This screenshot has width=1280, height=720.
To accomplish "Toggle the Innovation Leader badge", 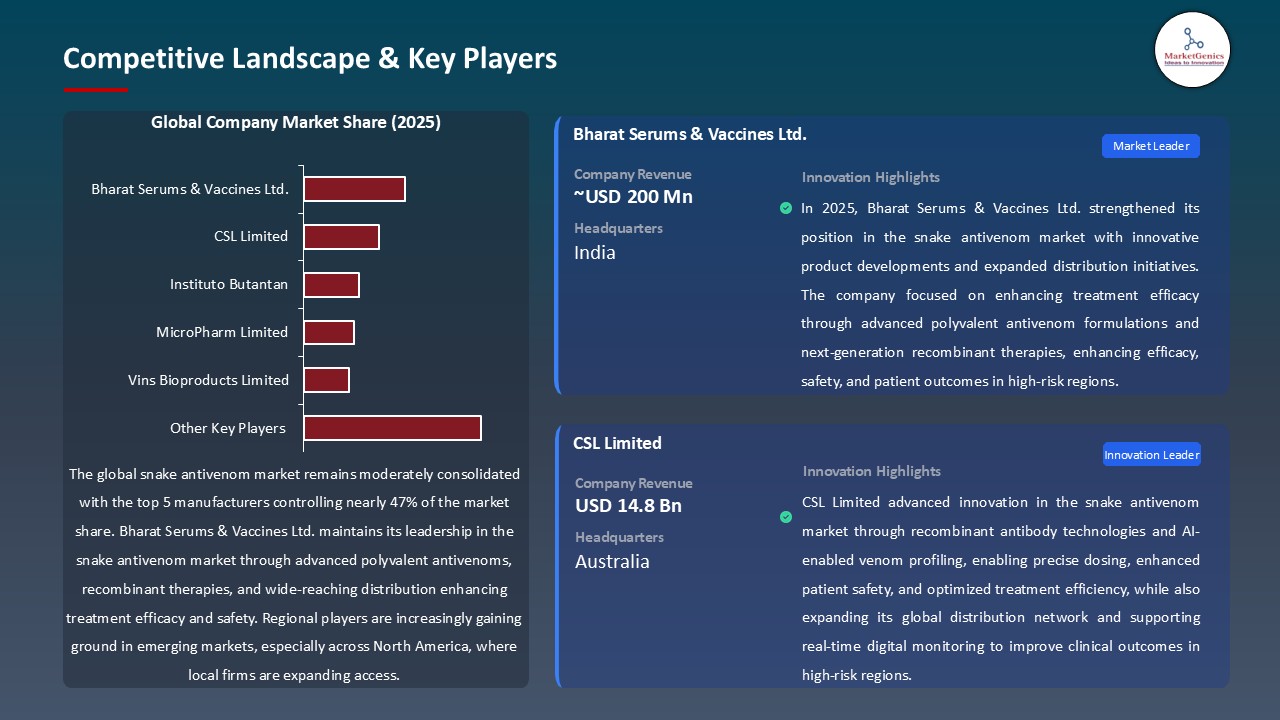I will [1151, 454].
